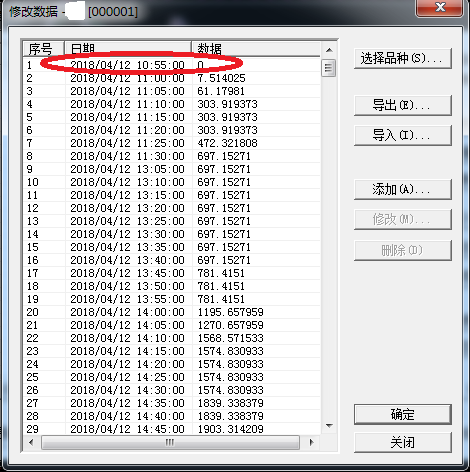Image resolution: width=470 pixels, height=472 pixels.
Task: Select row 9 dated 13:05:00
Action: [172, 169]
